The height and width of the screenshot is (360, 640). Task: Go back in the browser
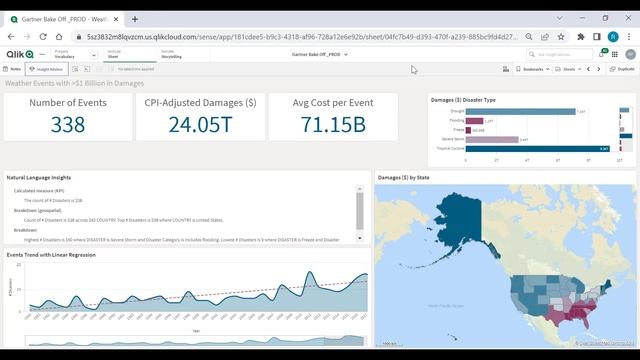(x=11, y=37)
